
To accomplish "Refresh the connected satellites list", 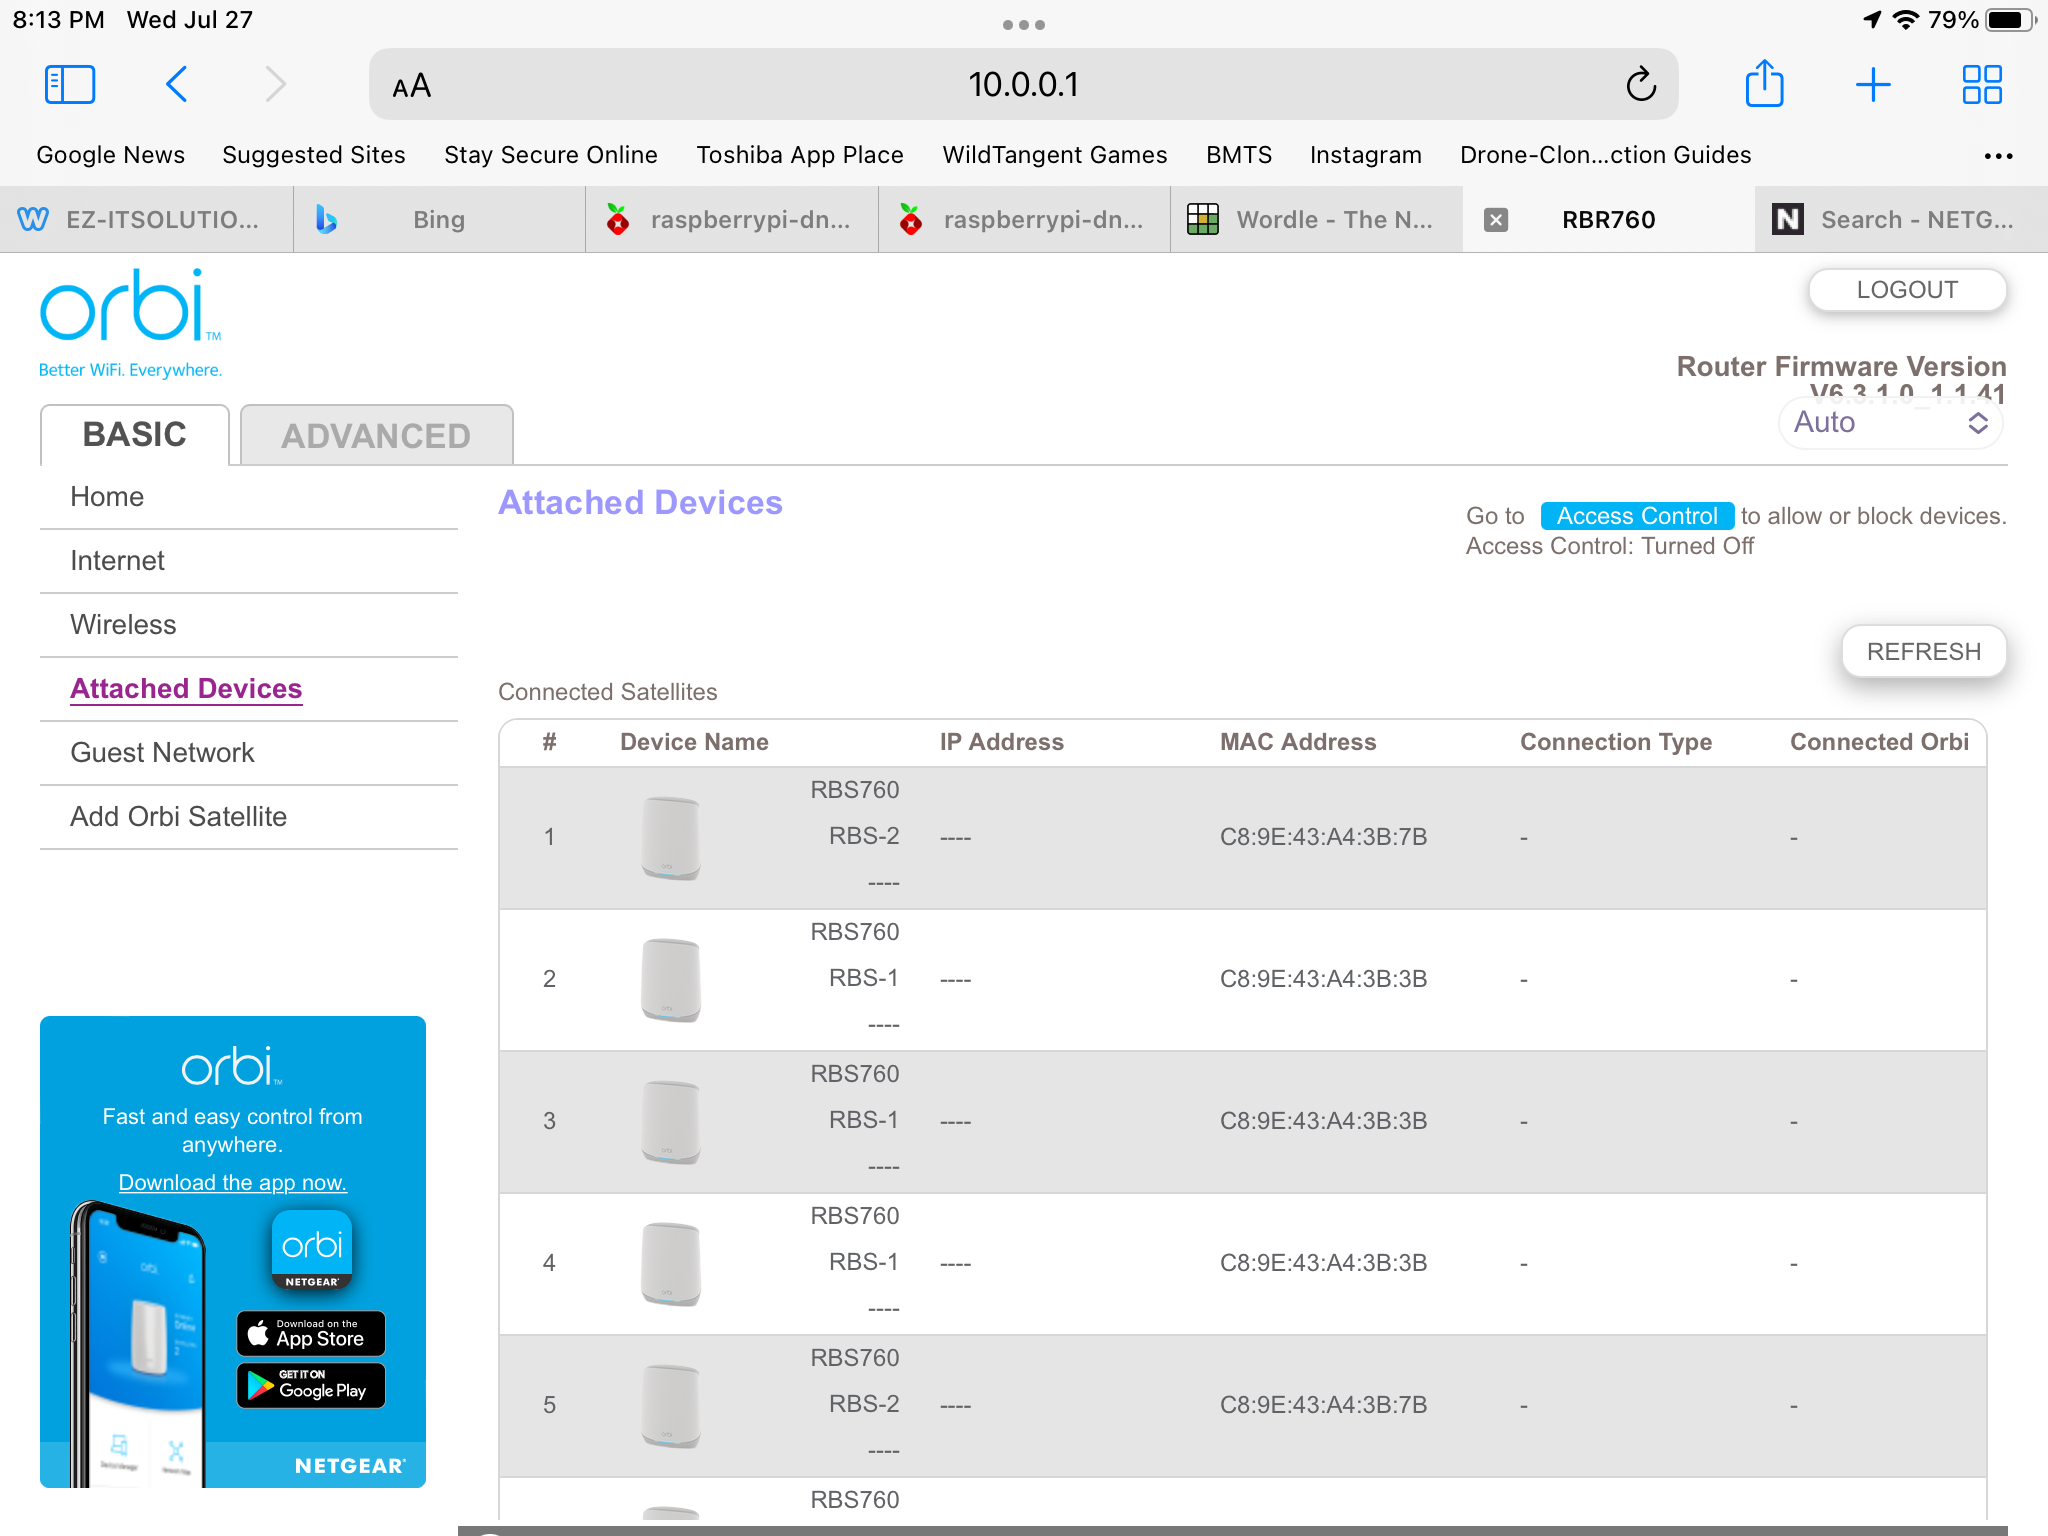I will point(1923,650).
